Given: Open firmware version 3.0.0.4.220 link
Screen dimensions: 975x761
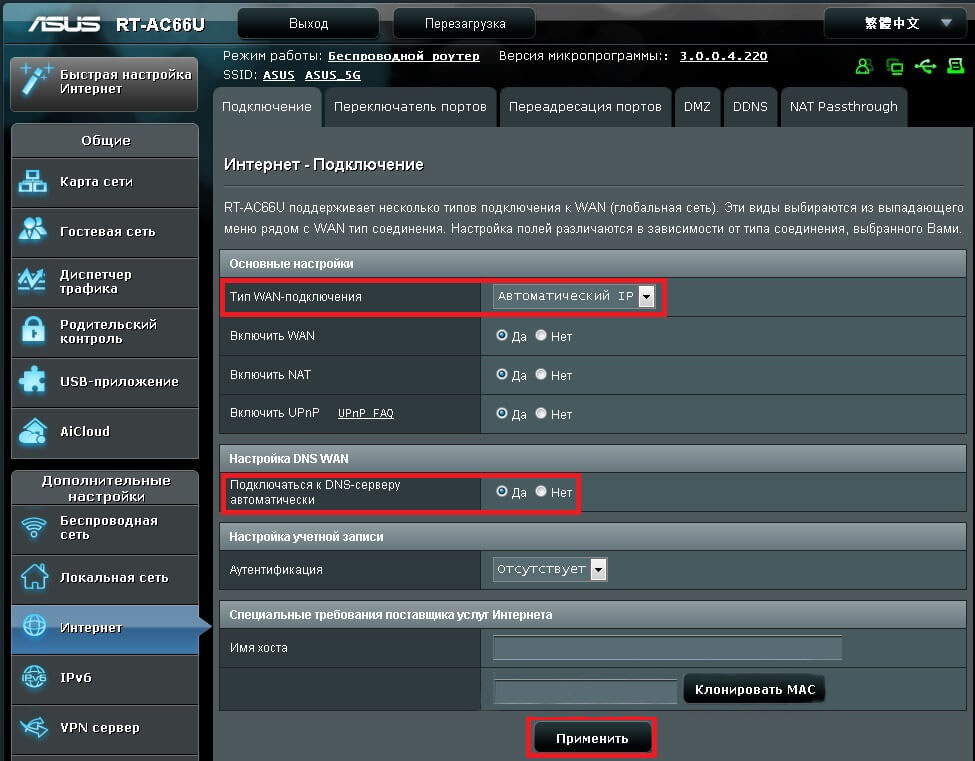Looking at the screenshot, I should (x=723, y=56).
